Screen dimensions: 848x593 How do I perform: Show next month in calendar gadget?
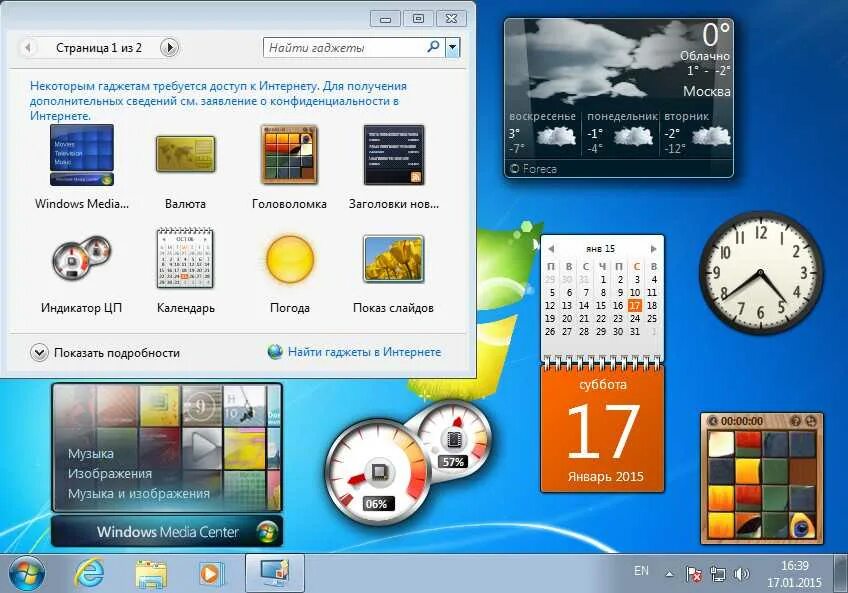click(653, 248)
